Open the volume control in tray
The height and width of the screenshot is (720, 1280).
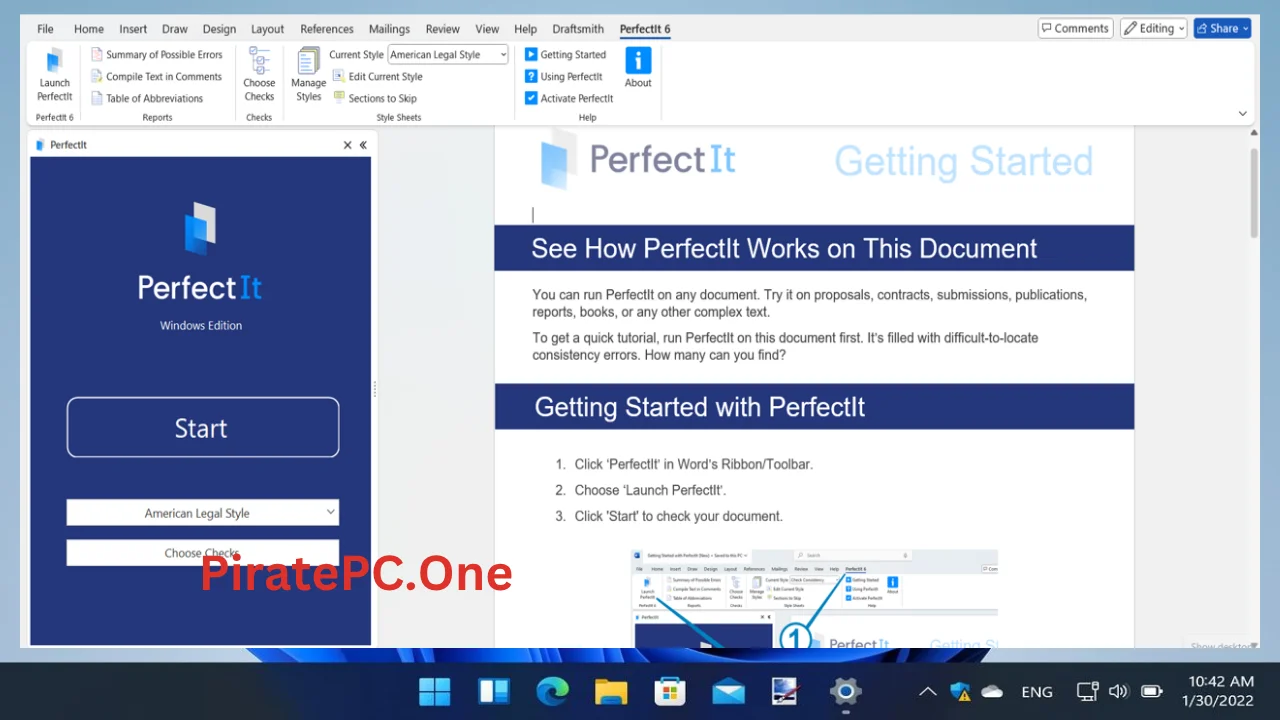1119,691
